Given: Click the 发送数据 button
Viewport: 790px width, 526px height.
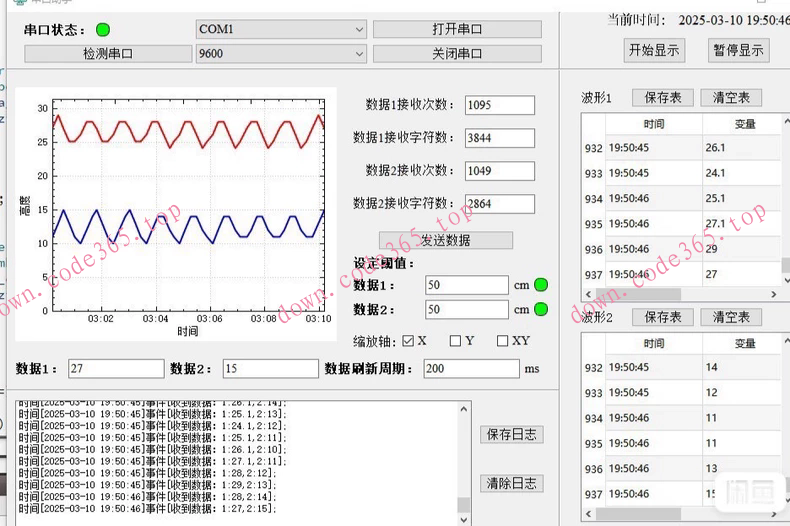Looking at the screenshot, I should [445, 240].
